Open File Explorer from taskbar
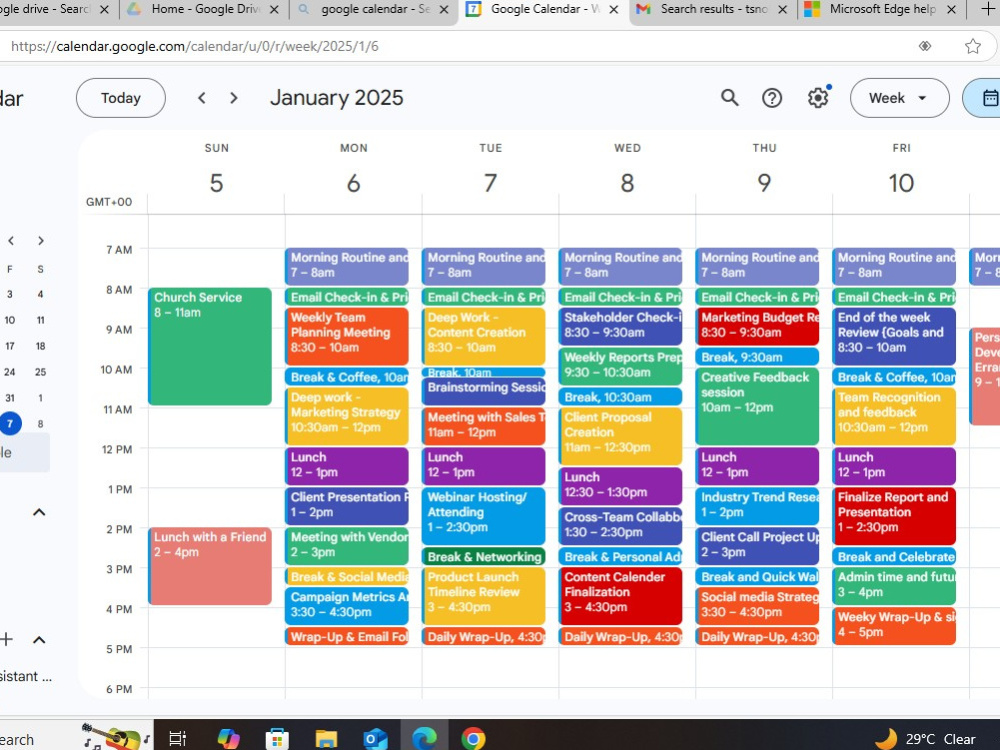The image size is (1000, 750). [x=326, y=739]
